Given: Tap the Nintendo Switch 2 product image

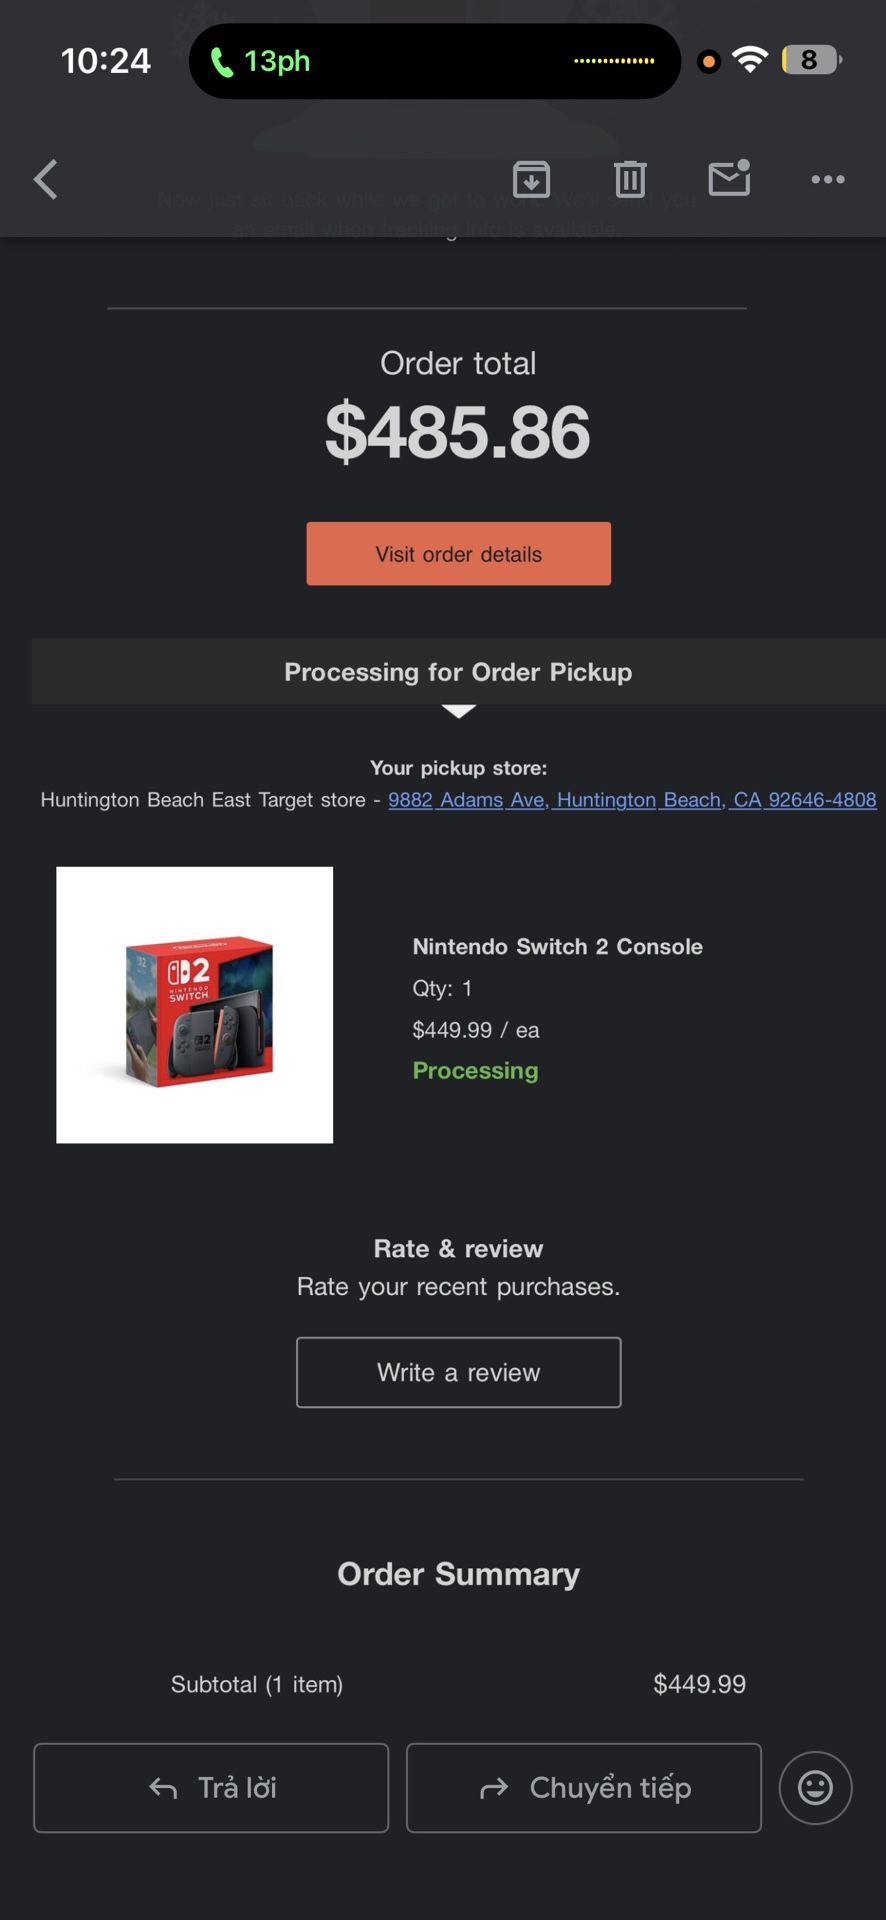Looking at the screenshot, I should pyautogui.click(x=194, y=1004).
